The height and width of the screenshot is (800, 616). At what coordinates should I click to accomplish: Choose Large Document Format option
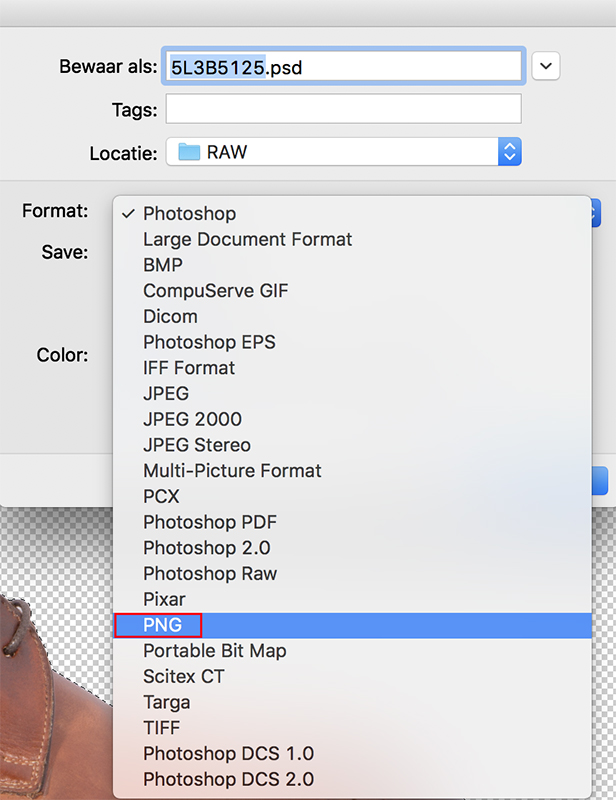352,239
